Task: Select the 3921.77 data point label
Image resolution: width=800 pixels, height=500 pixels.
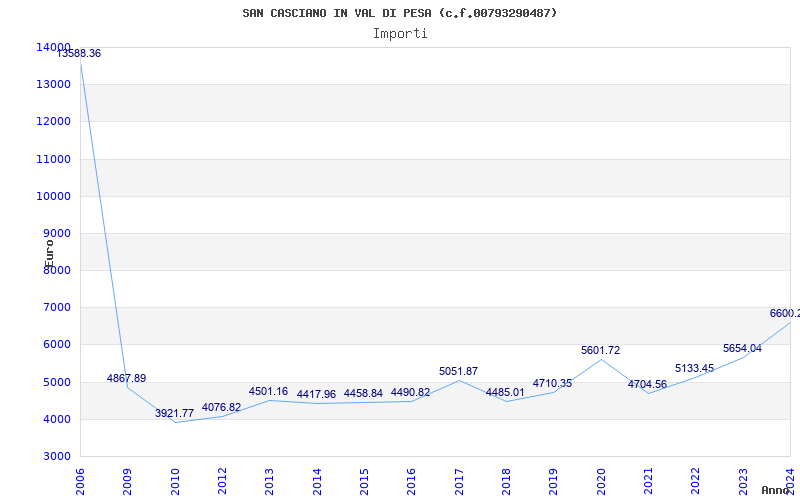Action: point(174,413)
